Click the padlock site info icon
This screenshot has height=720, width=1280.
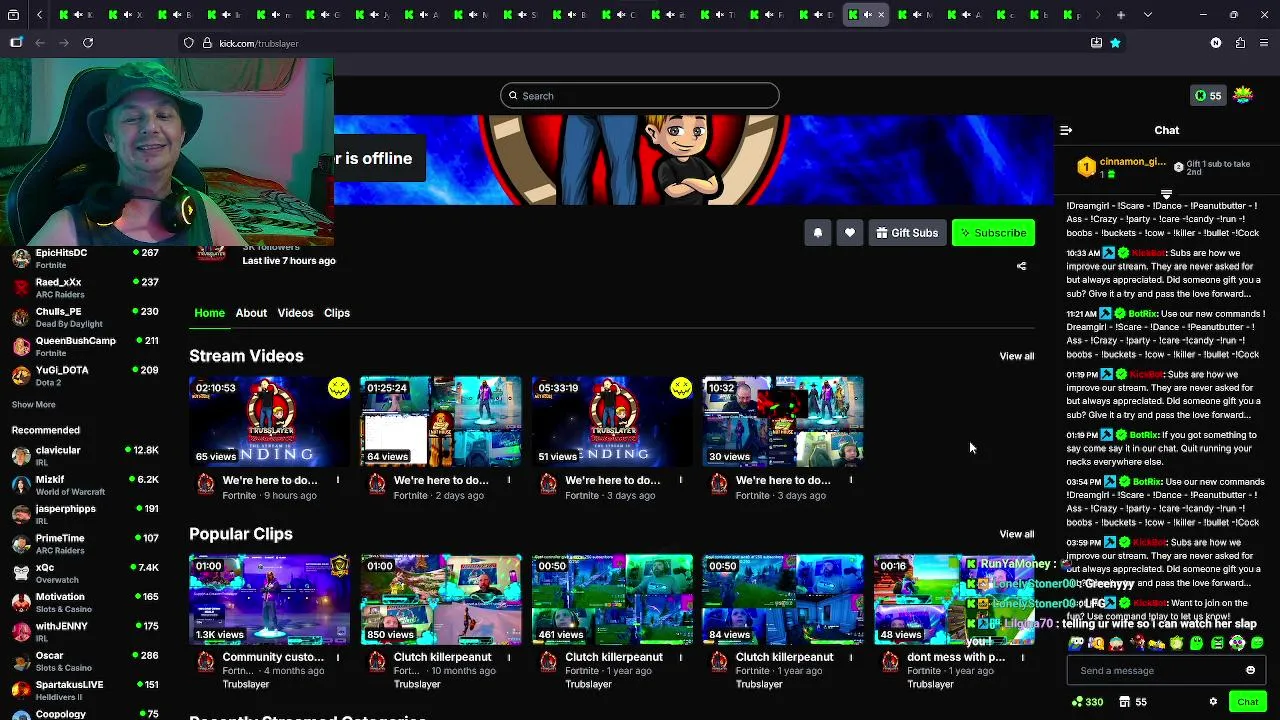(205, 43)
